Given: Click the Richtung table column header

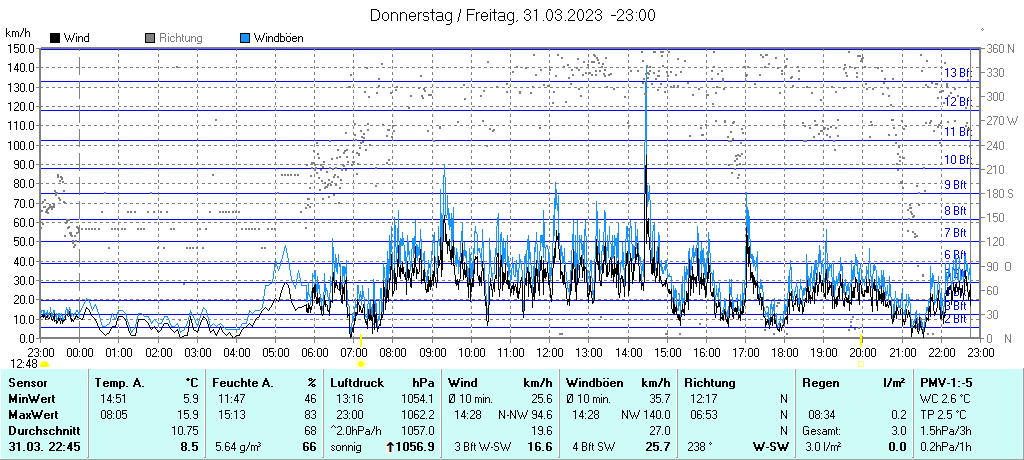Looking at the screenshot, I should pos(709,383).
